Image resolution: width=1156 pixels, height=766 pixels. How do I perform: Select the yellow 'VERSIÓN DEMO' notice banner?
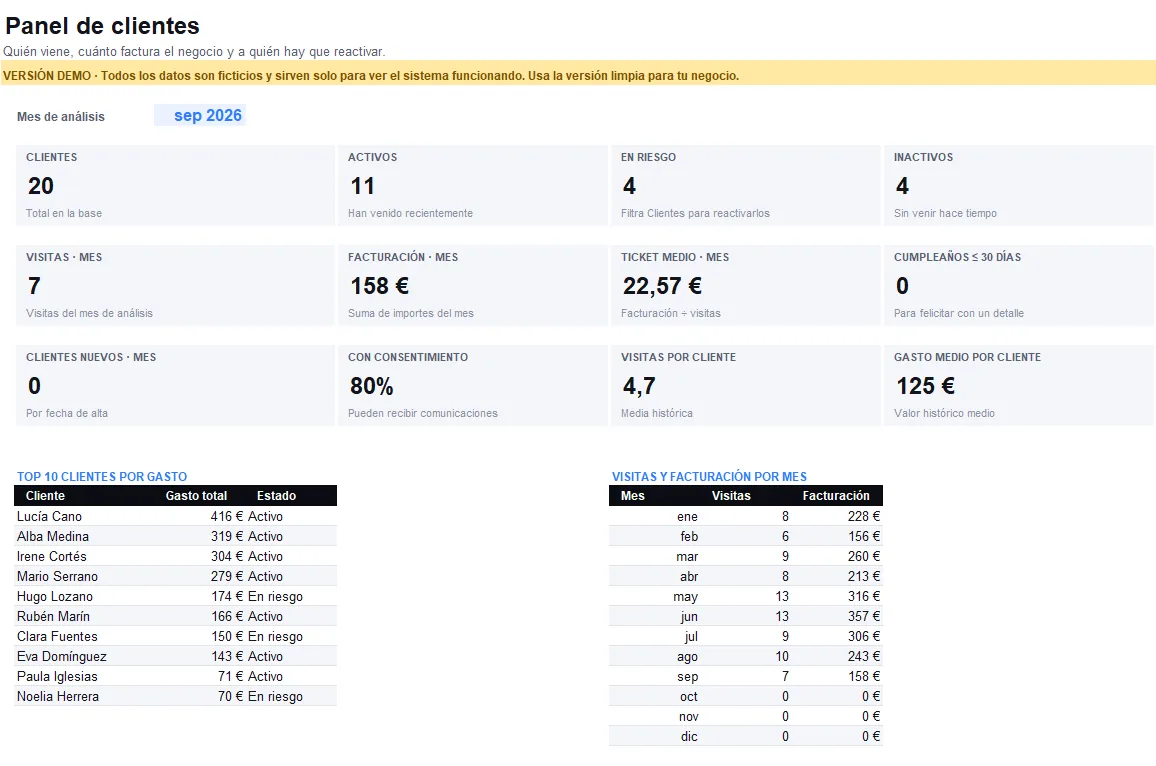(578, 75)
